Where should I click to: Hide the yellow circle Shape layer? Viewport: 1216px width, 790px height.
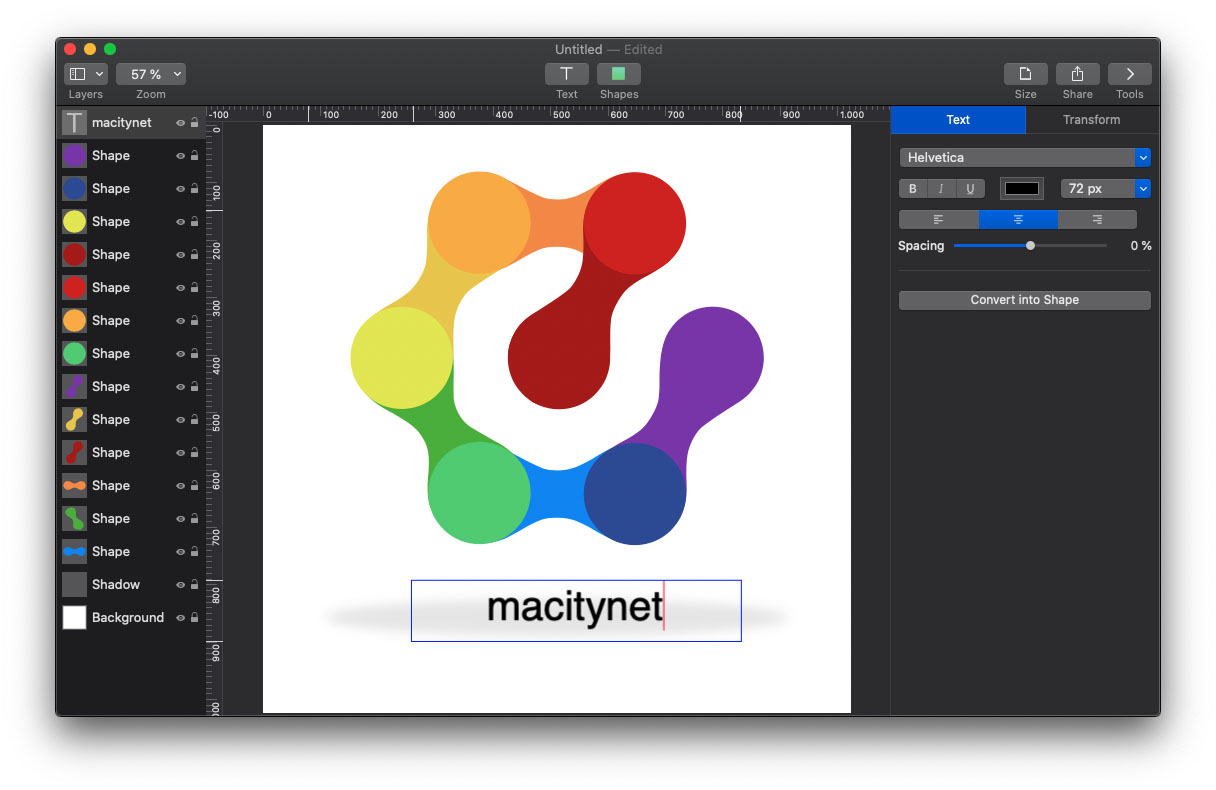[181, 222]
